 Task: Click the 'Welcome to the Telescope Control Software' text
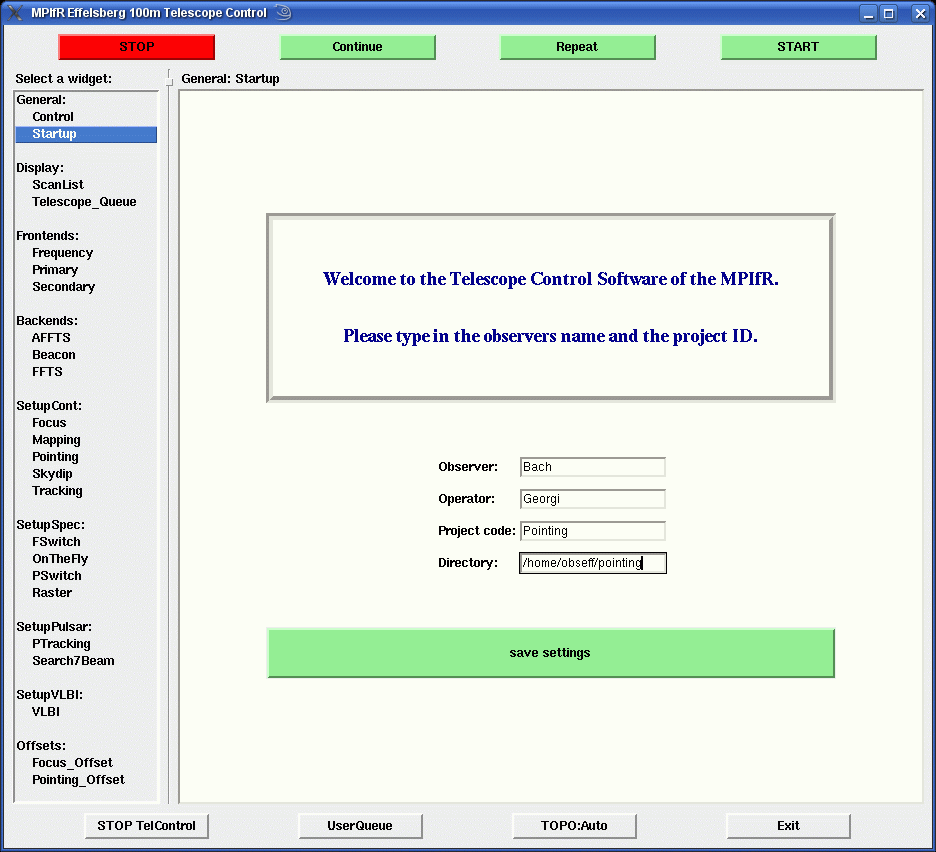pyautogui.click(x=550, y=279)
